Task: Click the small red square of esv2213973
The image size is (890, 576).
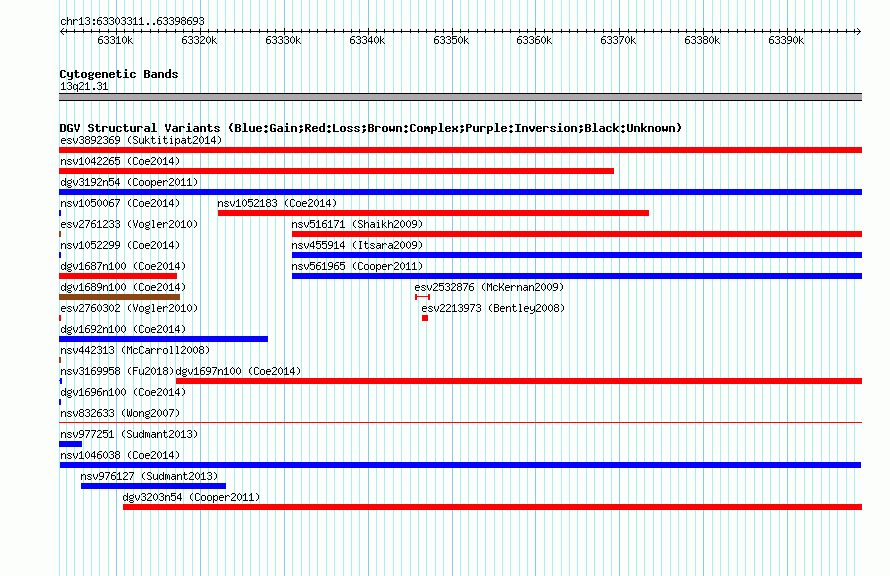Action: point(425,318)
